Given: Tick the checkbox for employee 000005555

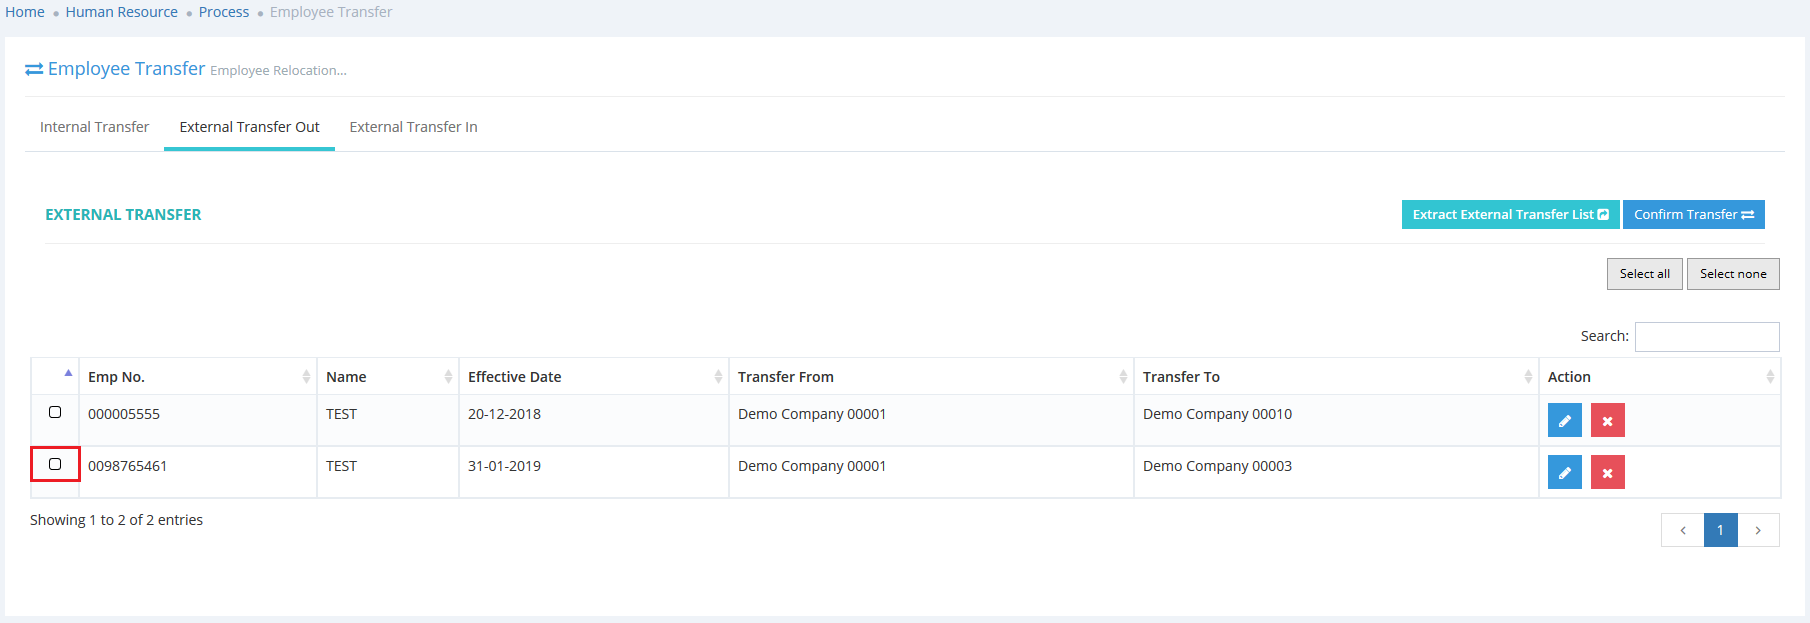Looking at the screenshot, I should click(55, 412).
